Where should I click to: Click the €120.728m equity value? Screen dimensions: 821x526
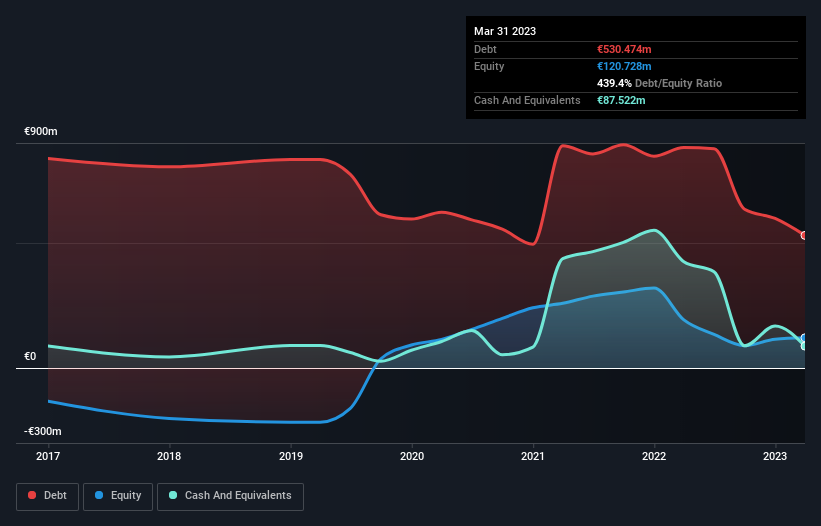[624, 66]
